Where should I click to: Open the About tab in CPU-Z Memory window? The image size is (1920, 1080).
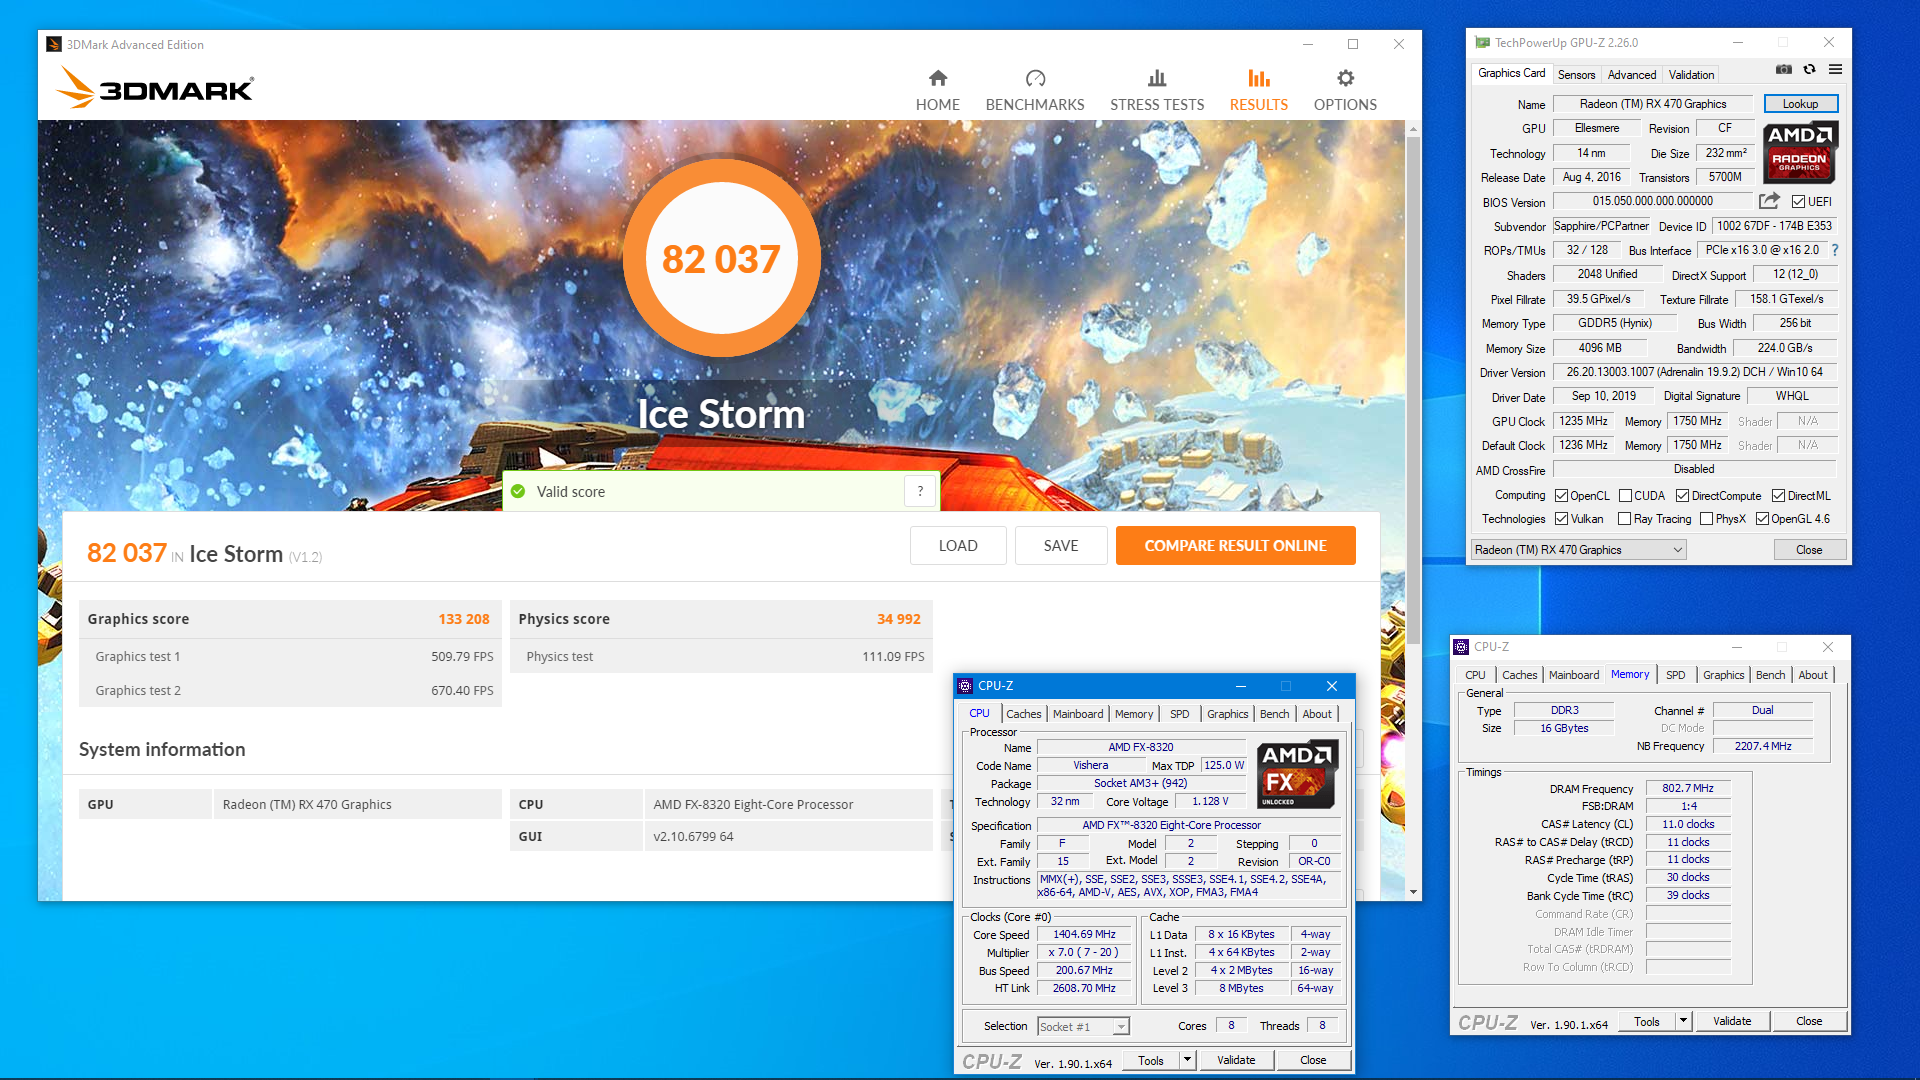(1812, 675)
